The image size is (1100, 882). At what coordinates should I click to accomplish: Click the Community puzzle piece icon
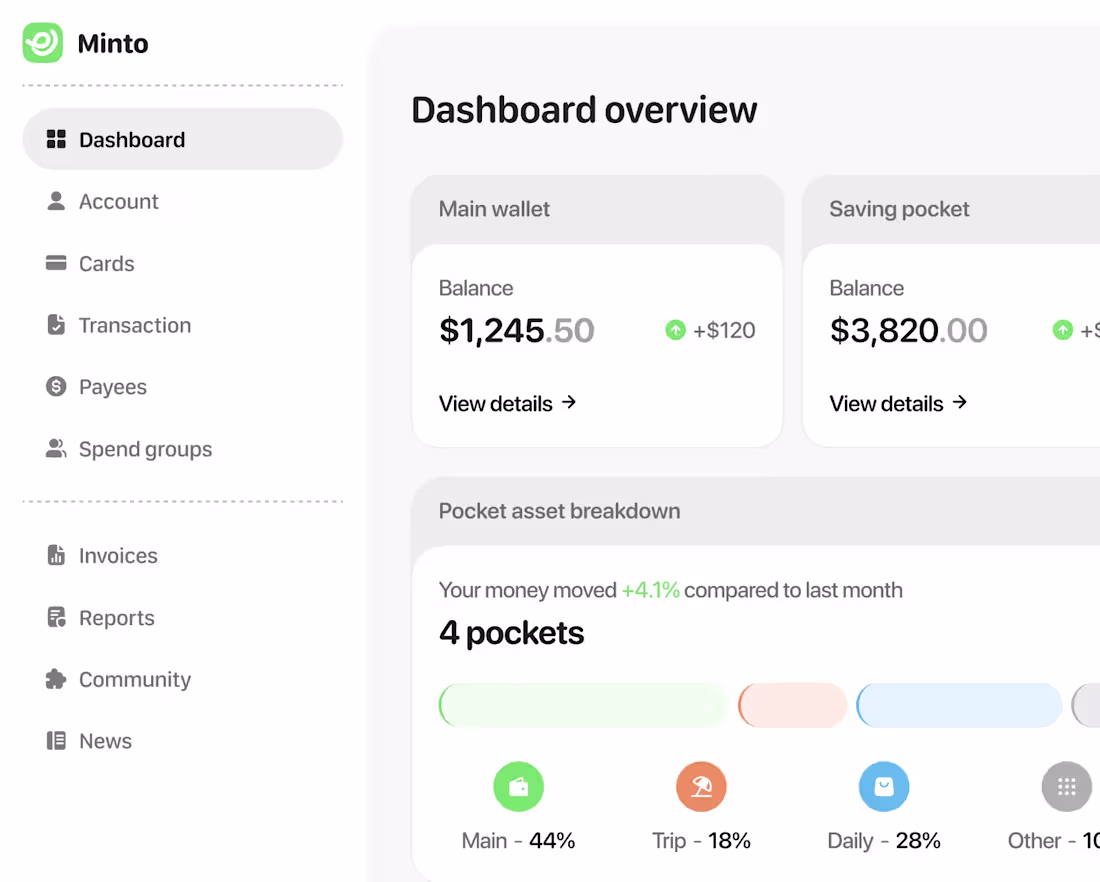click(56, 679)
